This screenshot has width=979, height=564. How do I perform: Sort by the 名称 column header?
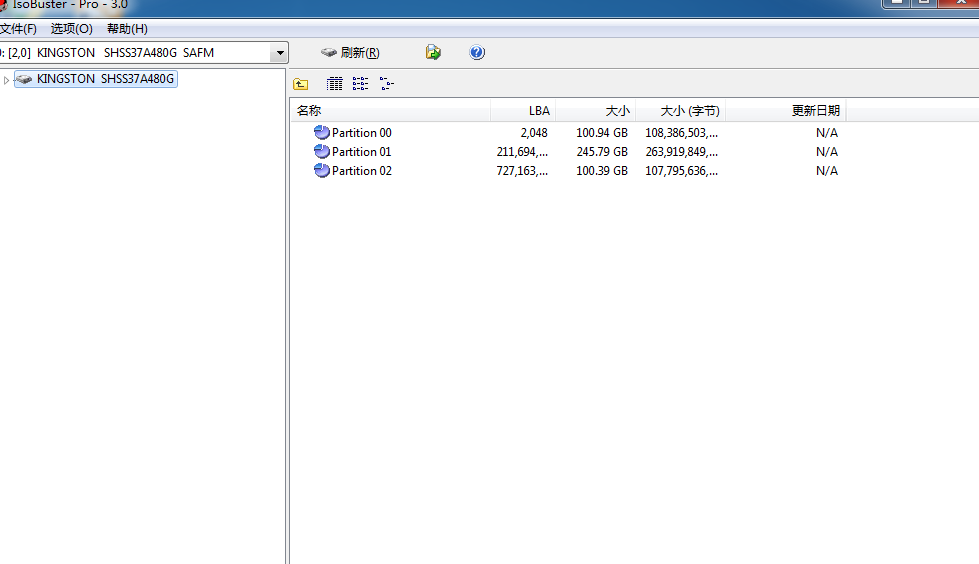pos(390,111)
